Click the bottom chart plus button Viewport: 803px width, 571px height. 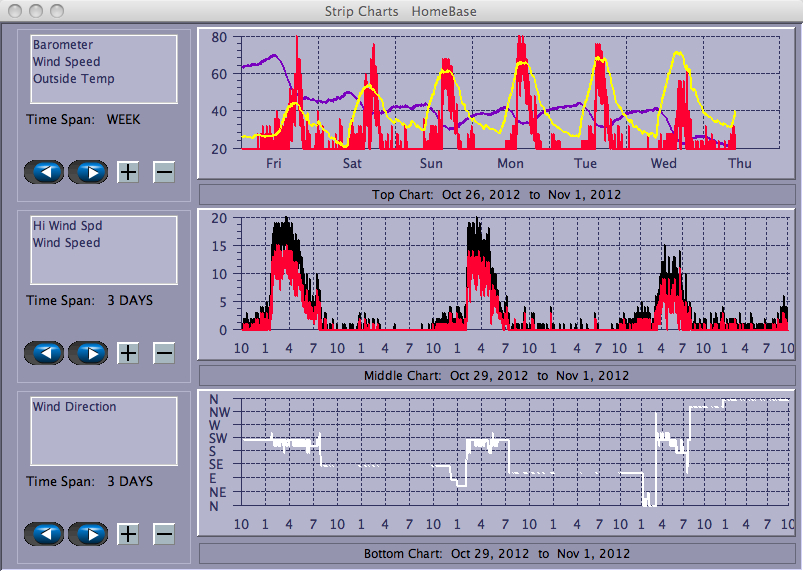[128, 534]
